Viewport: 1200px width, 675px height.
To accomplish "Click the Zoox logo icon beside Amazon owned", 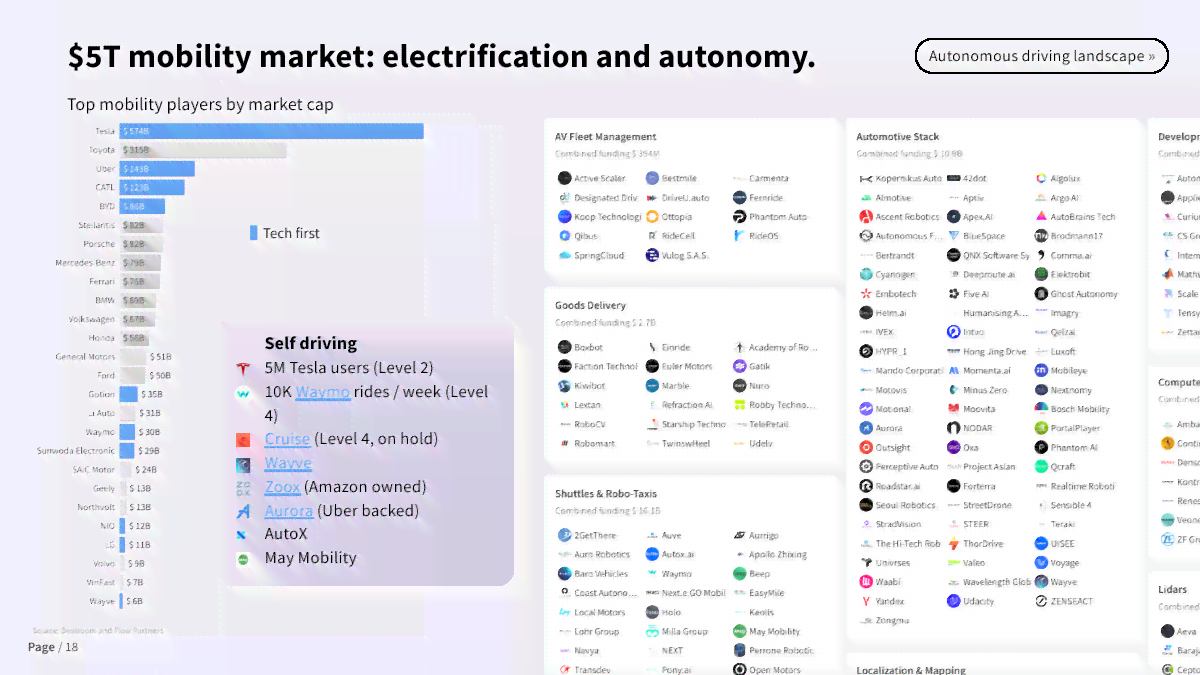I will click(243, 488).
